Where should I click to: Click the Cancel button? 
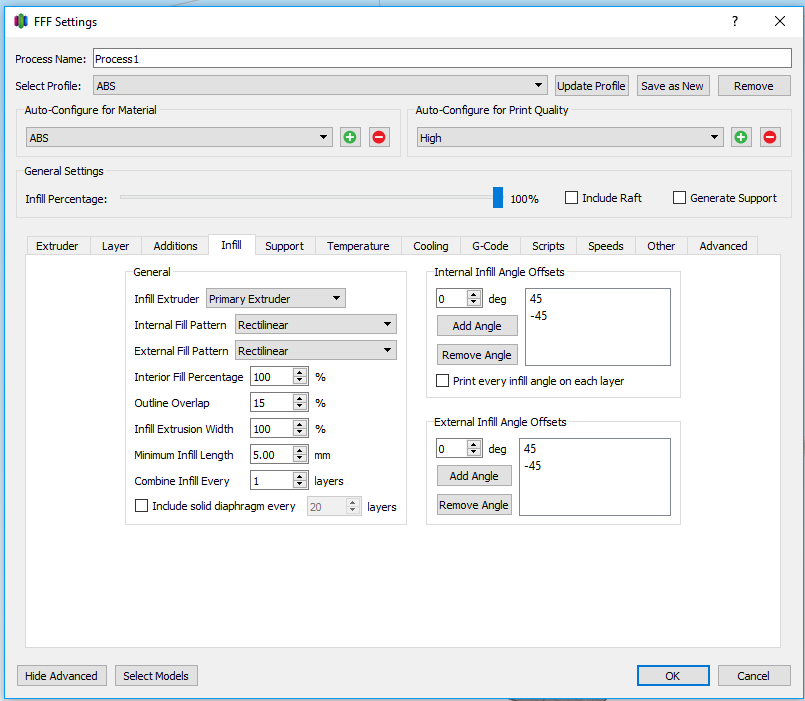pyautogui.click(x=754, y=676)
